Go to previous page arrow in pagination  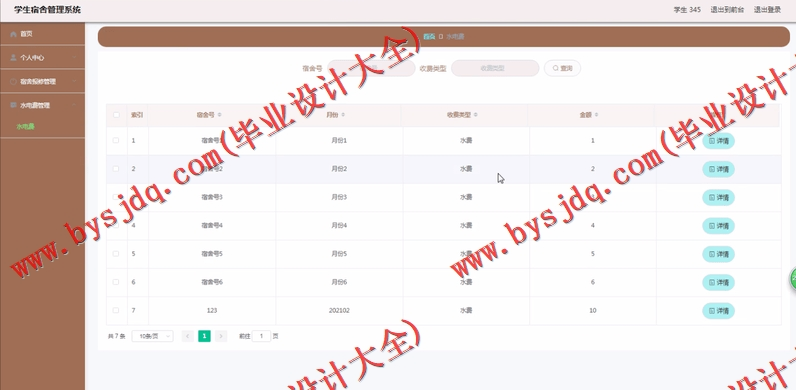coord(187,336)
